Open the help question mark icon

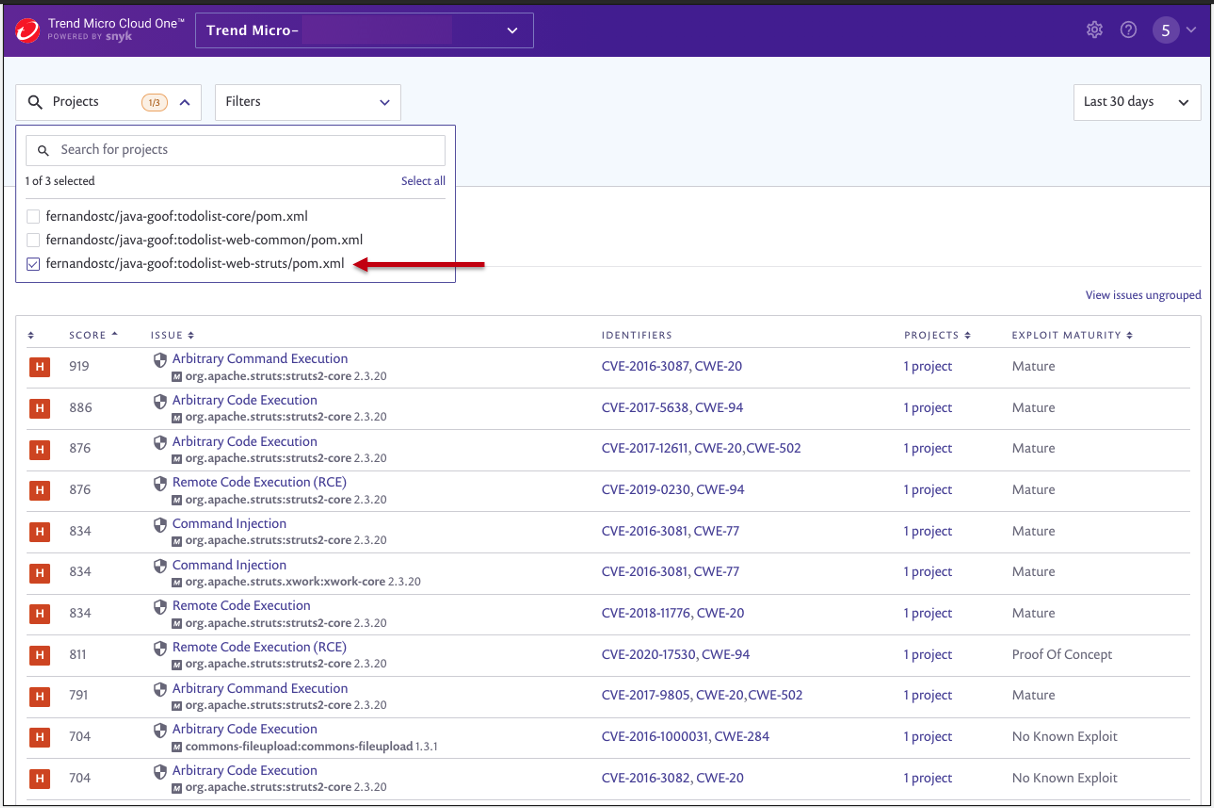pos(1128,30)
